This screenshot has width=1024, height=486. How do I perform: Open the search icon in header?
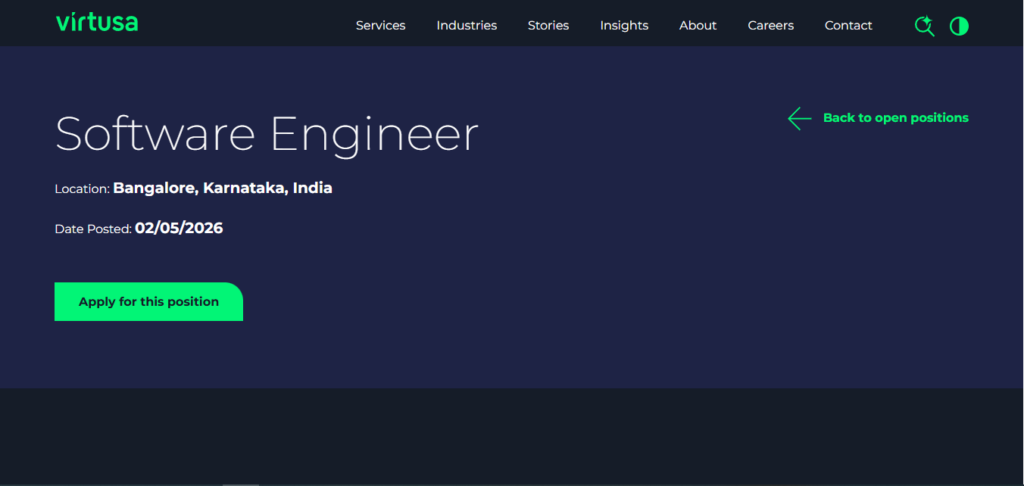click(x=924, y=26)
